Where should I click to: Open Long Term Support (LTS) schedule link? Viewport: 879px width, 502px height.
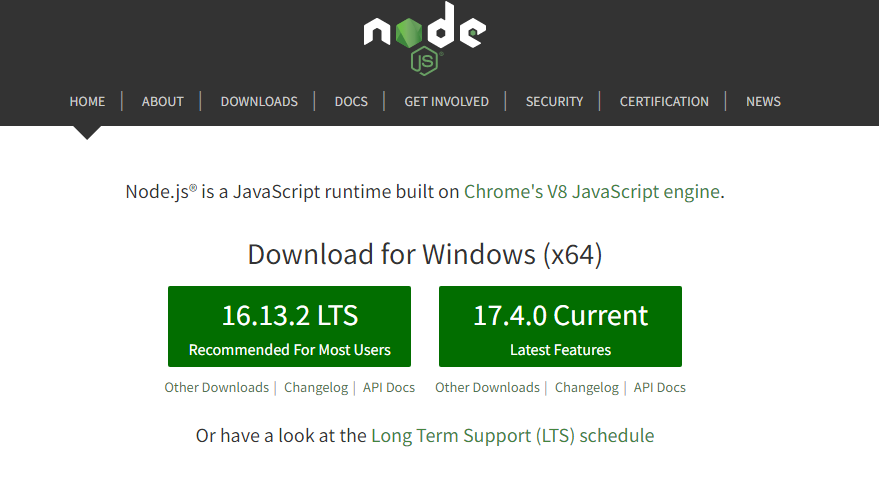(512, 436)
